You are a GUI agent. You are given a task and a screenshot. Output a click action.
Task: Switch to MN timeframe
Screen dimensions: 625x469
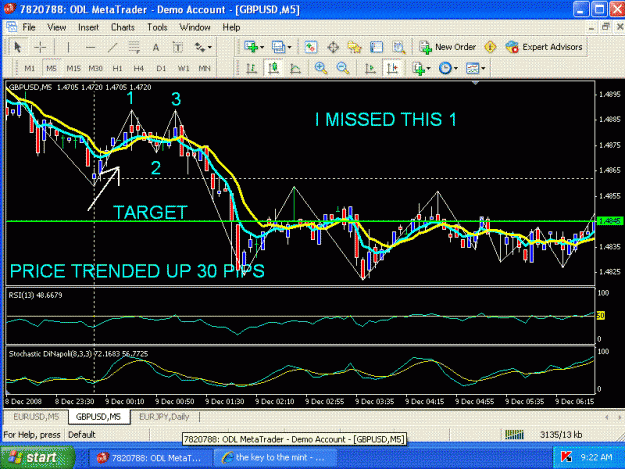coord(204,68)
